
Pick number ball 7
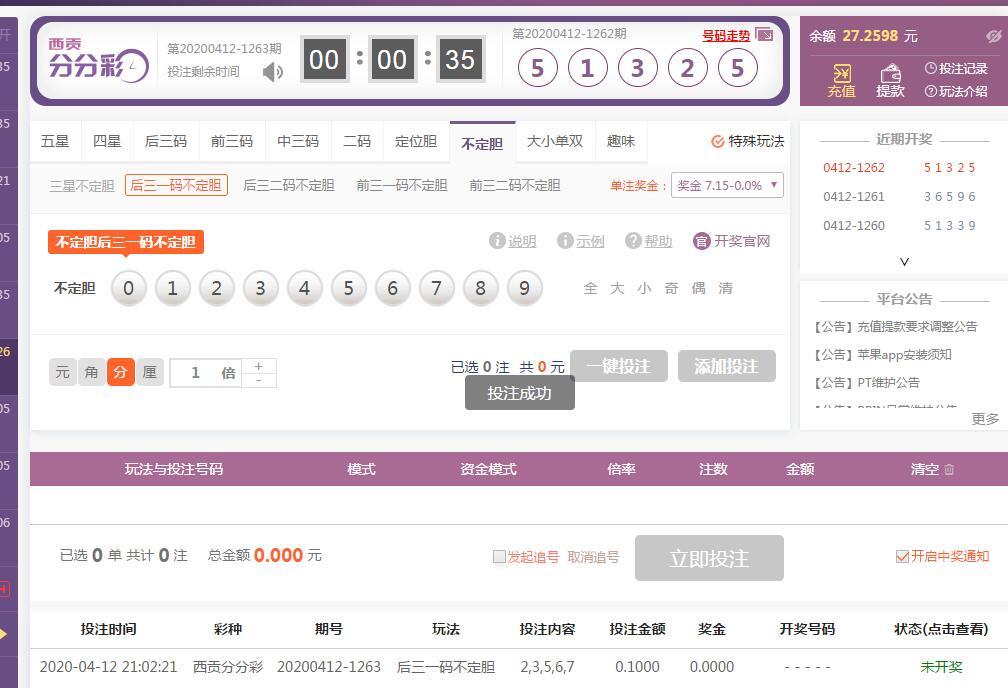[436, 288]
